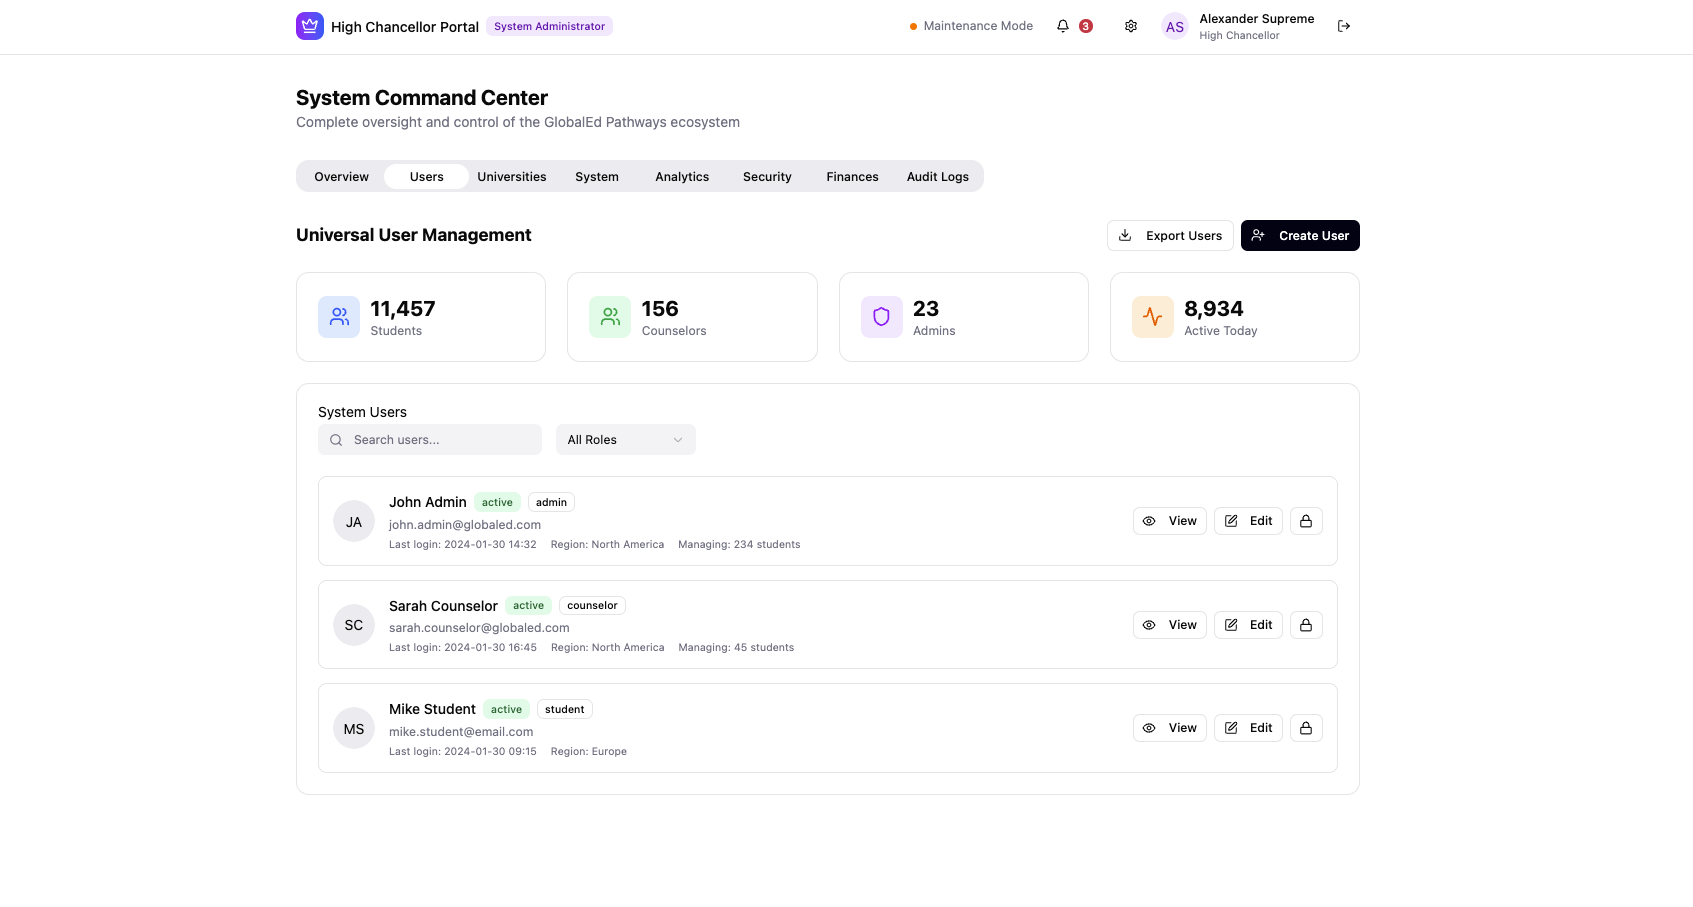Focus the Search users field

point(440,440)
